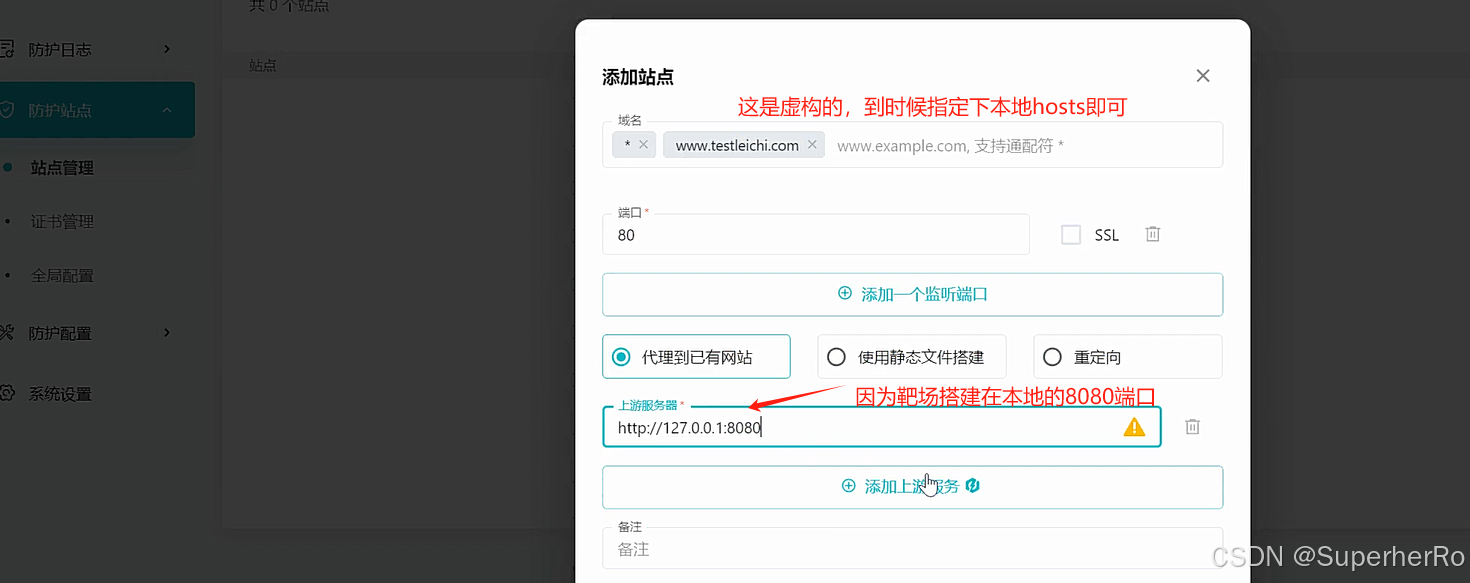The image size is (1470, 583).
Task: Expand the 防护日志 menu
Action: (167, 49)
